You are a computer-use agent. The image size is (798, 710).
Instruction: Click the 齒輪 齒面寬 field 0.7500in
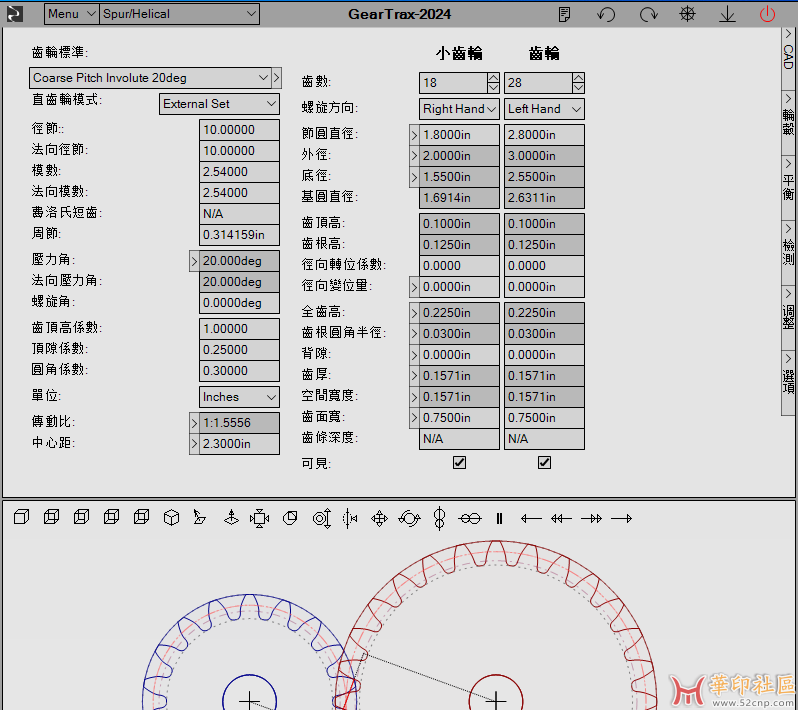(x=544, y=418)
